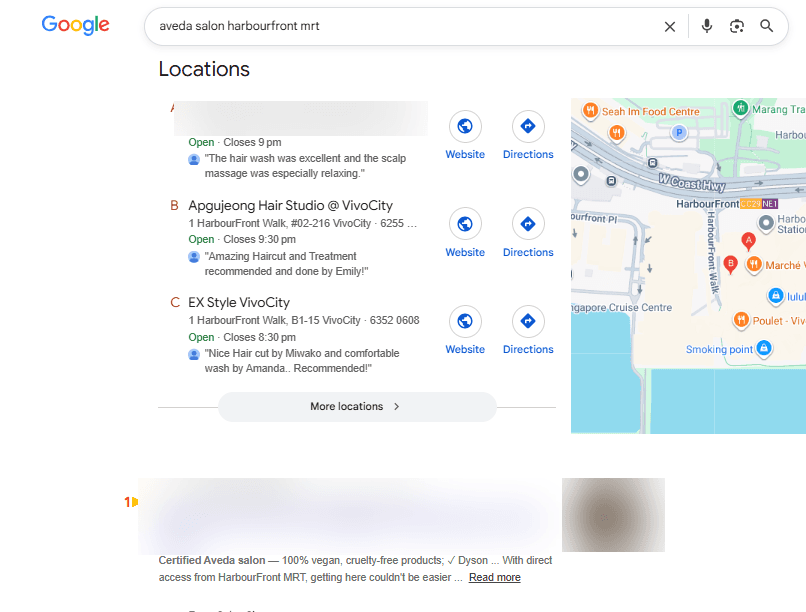Viewport: 806px width, 612px height.
Task: Expand More locations button
Action: point(357,406)
